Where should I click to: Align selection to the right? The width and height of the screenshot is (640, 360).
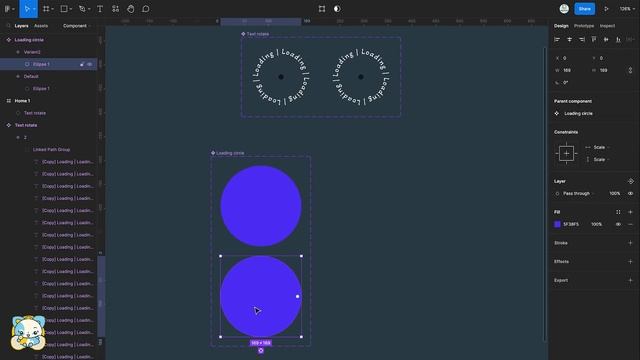pos(582,40)
